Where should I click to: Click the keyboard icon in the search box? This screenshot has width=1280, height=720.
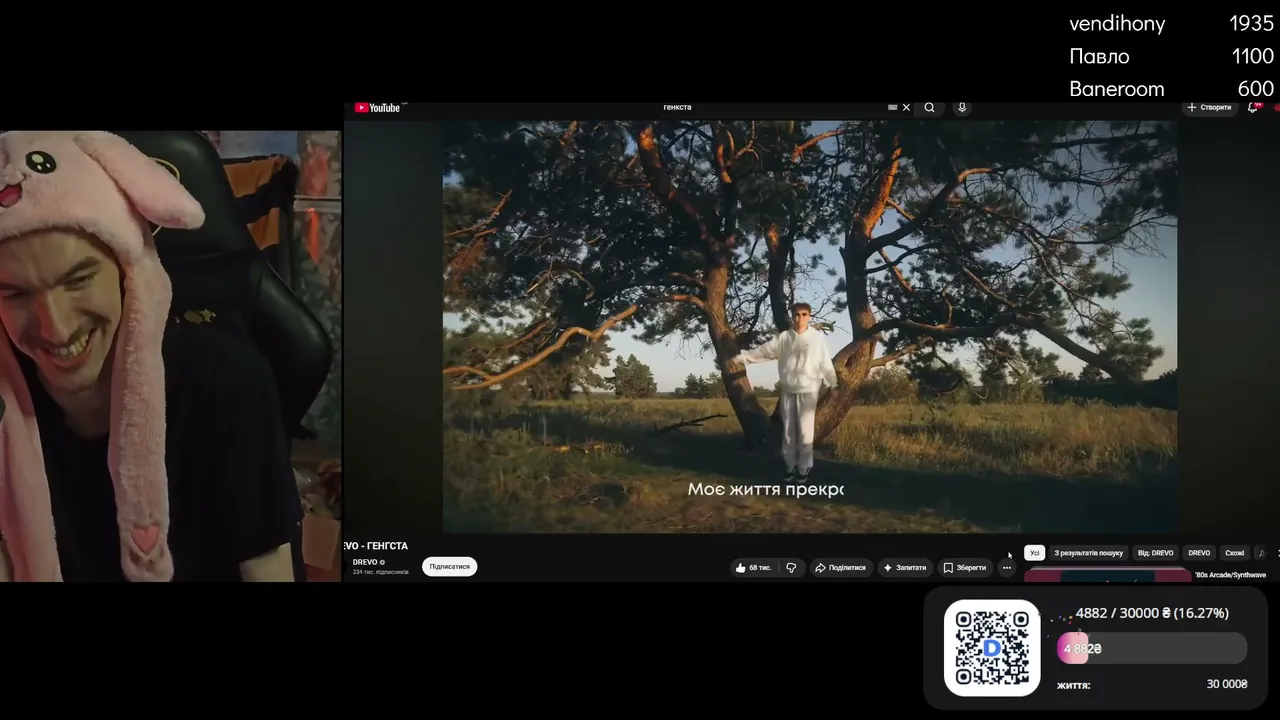click(x=892, y=108)
